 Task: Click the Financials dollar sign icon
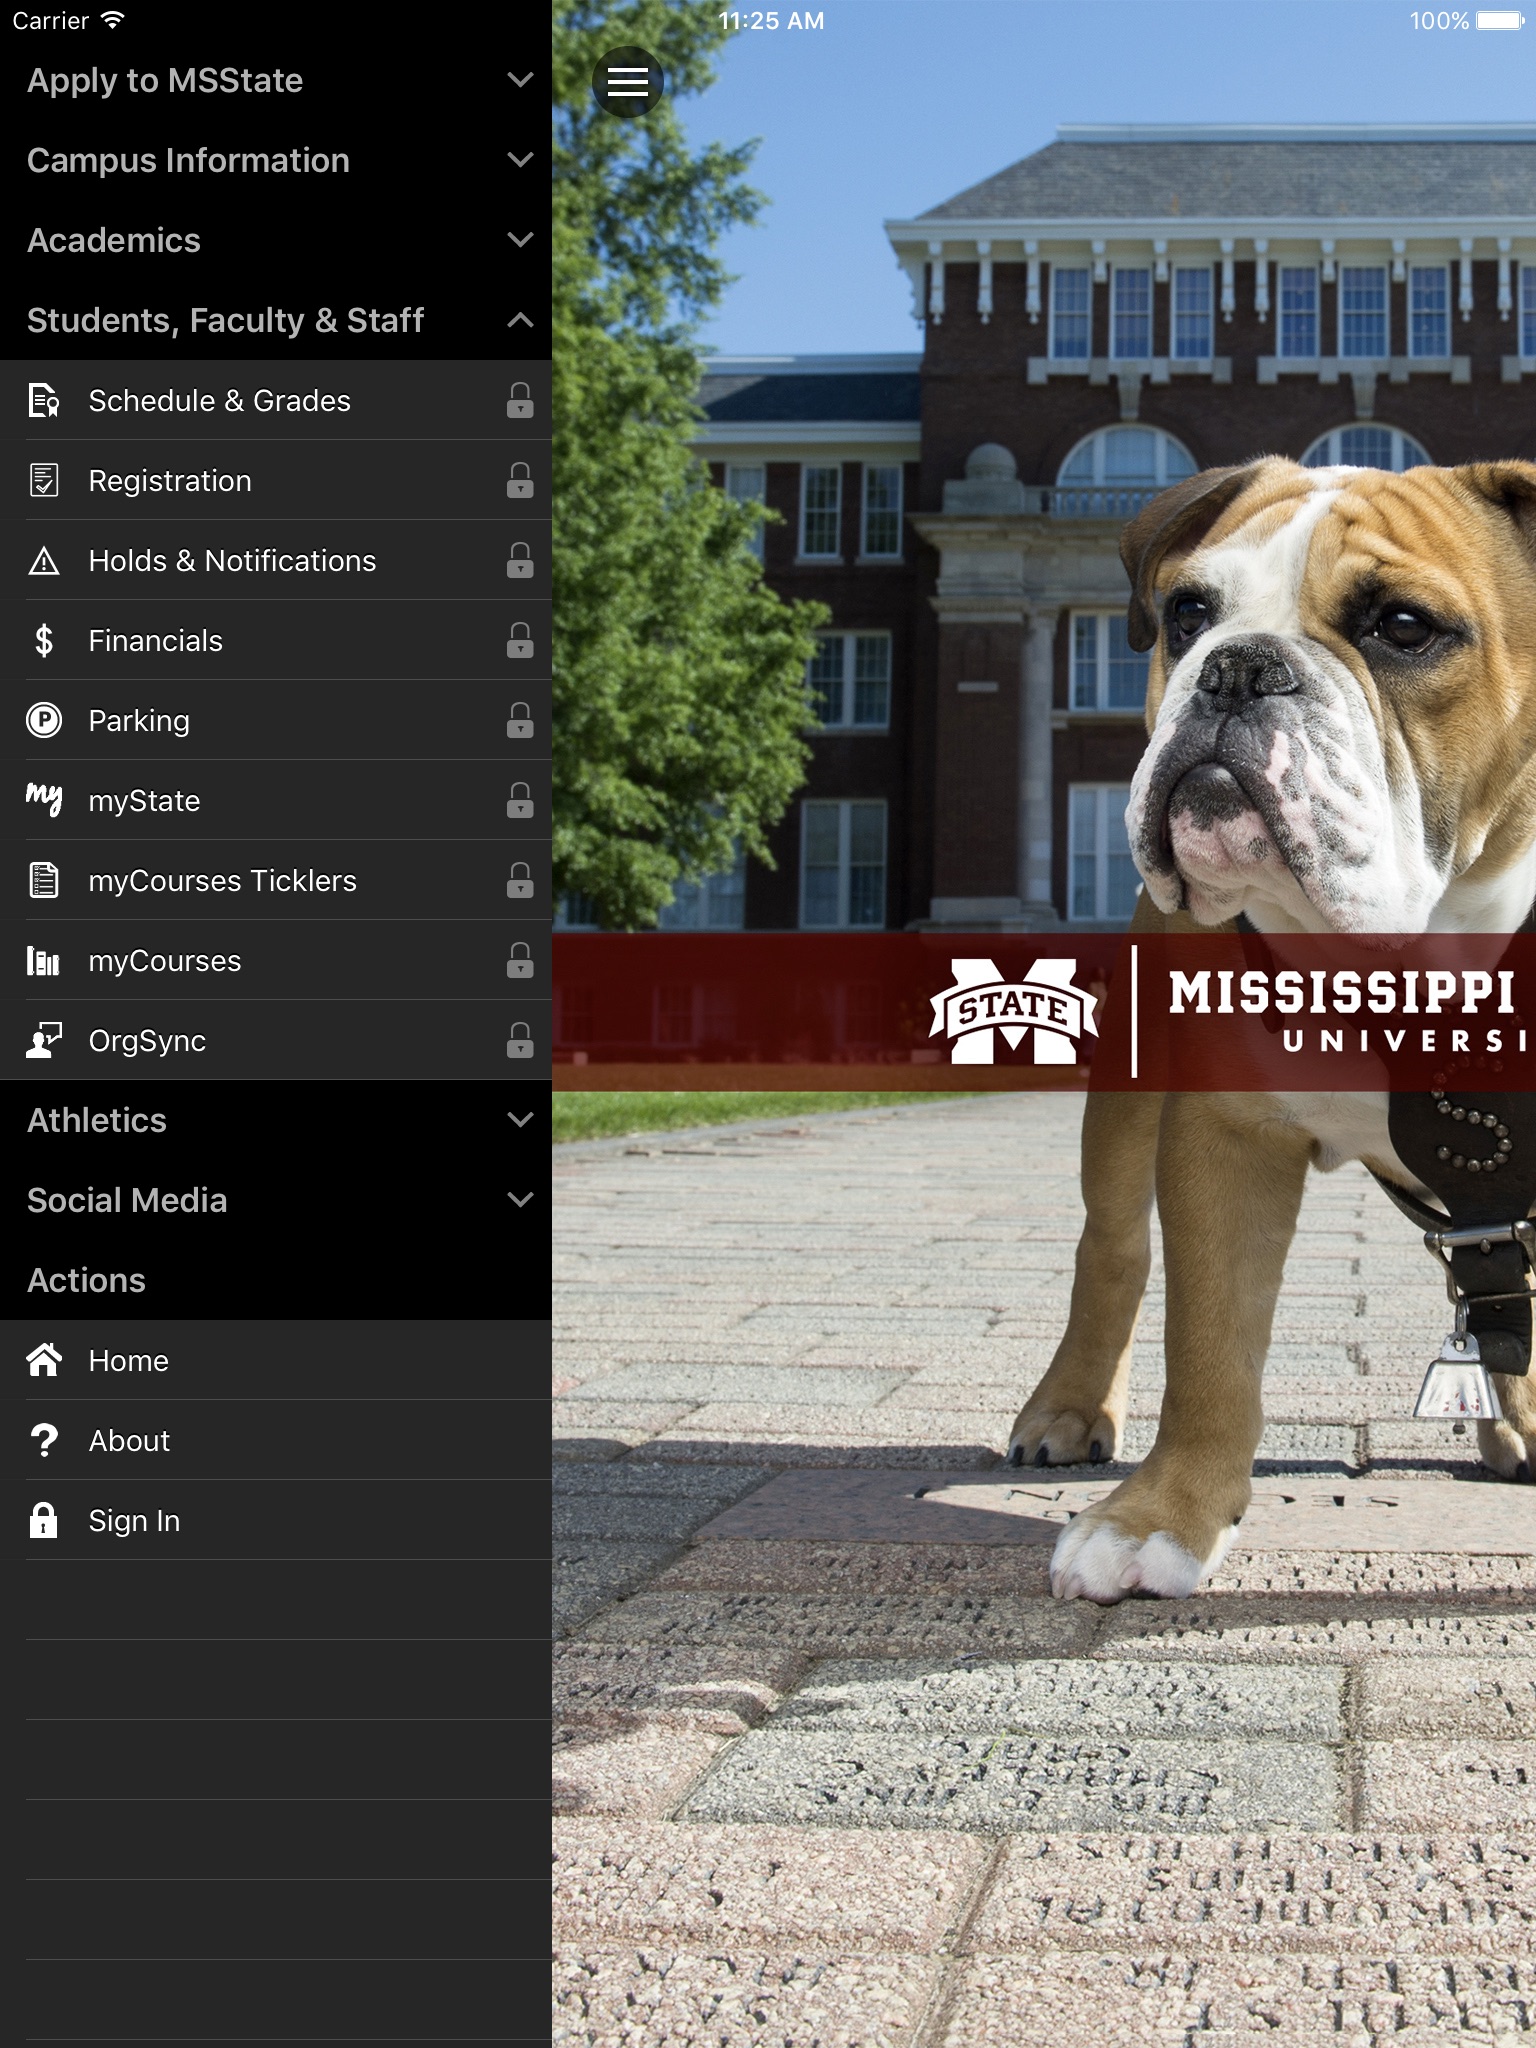[x=44, y=640]
